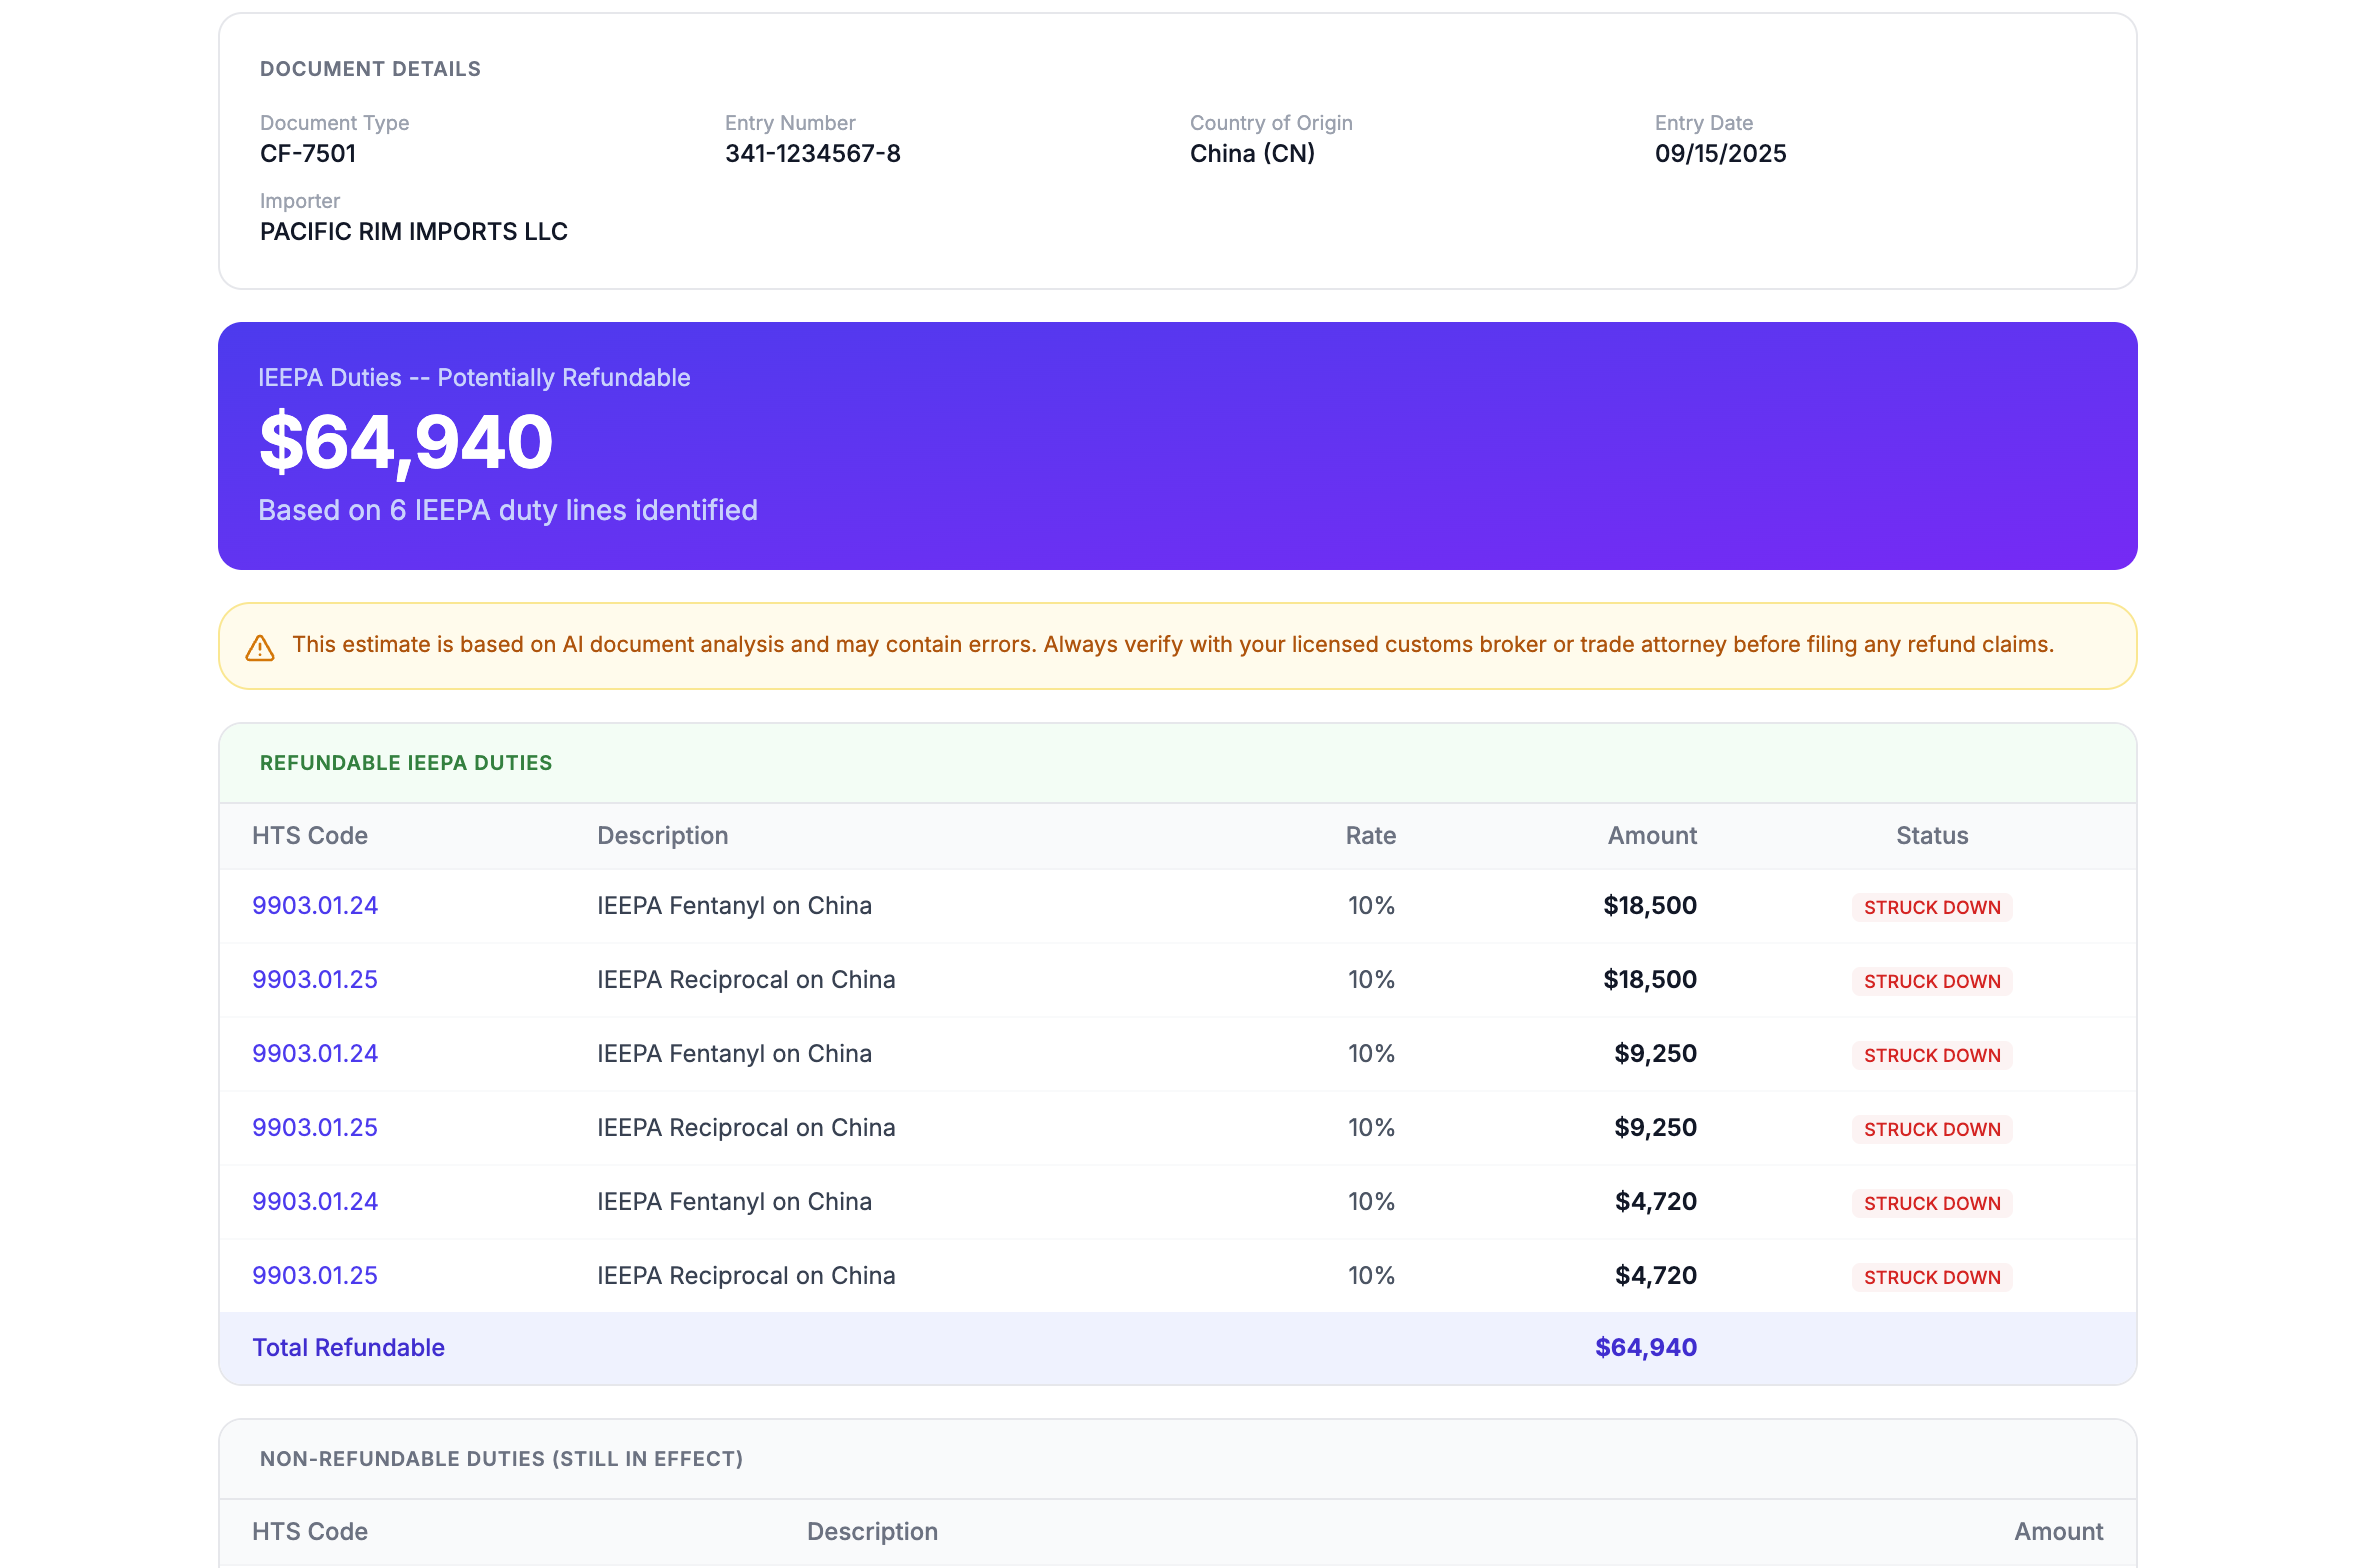2376x1568 pixels.
Task: Click the large $64,940 banner amount
Action: tap(405, 442)
